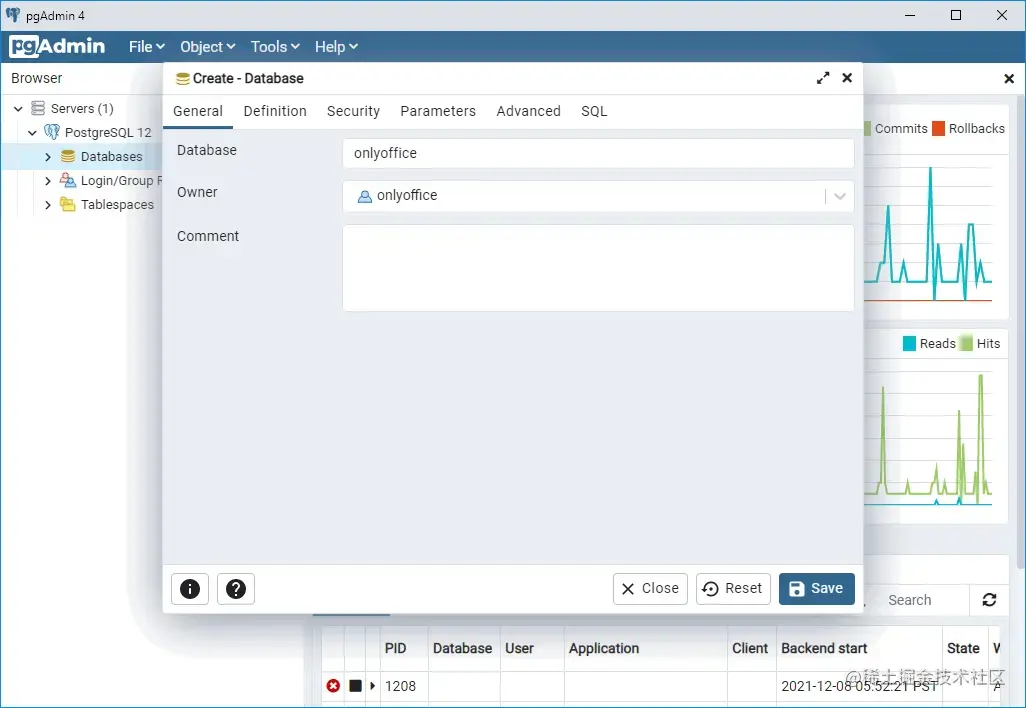Close the dashboard panel with the right-side X

(x=1008, y=79)
